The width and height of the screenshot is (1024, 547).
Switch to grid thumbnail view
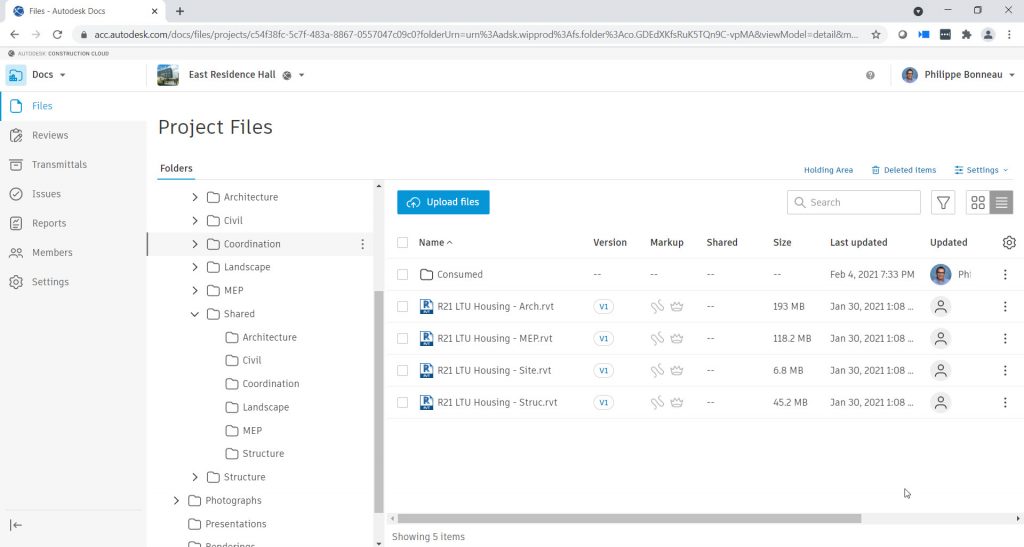[x=978, y=203]
